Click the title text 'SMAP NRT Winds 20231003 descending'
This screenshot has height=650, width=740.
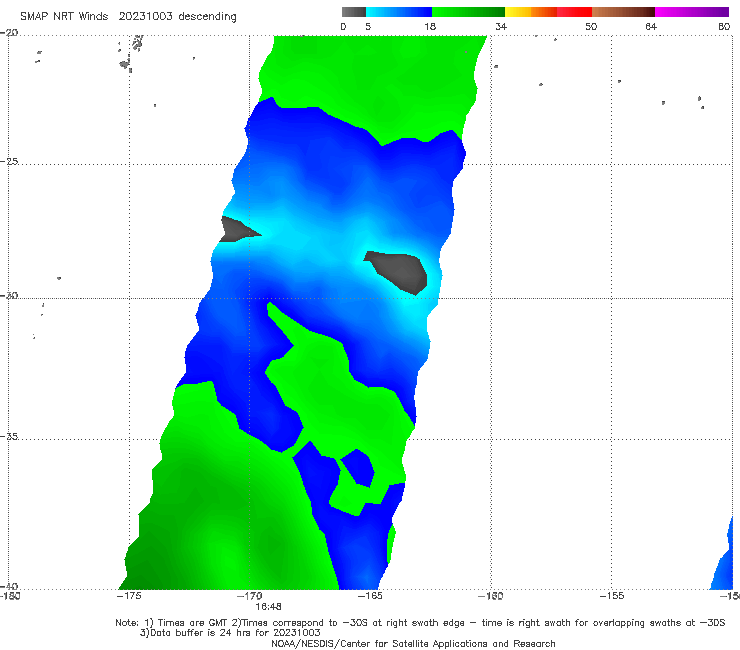click(128, 17)
